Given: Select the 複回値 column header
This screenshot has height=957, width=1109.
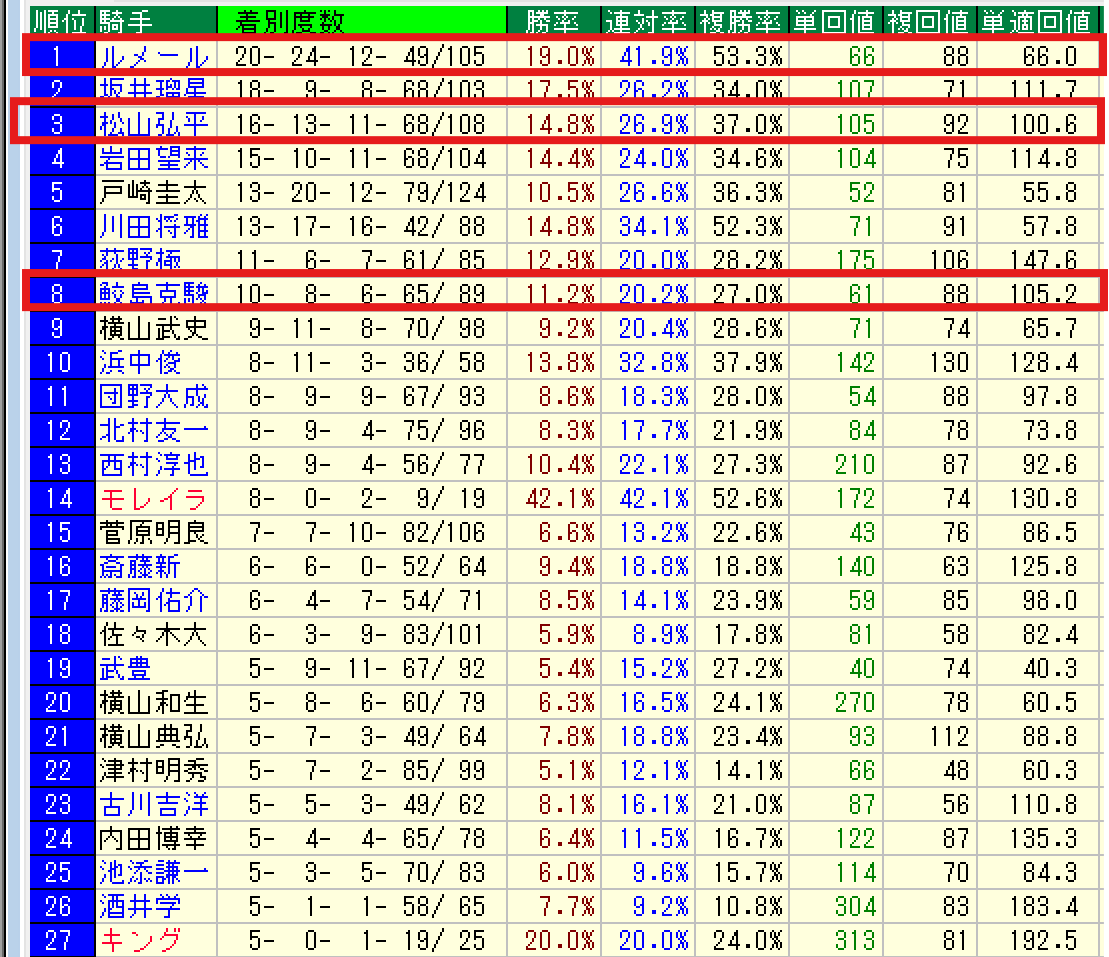Looking at the screenshot, I should [928, 20].
